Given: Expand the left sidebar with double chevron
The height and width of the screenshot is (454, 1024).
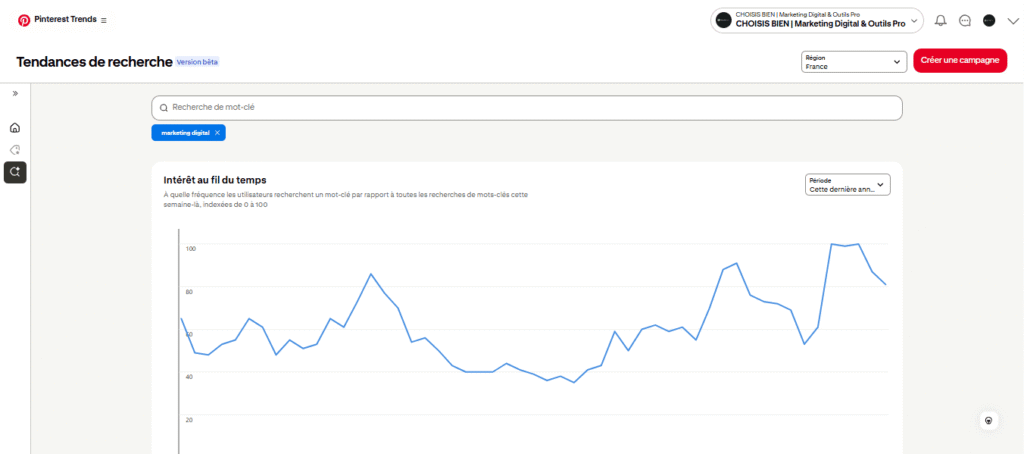Looking at the screenshot, I should tap(15, 93).
